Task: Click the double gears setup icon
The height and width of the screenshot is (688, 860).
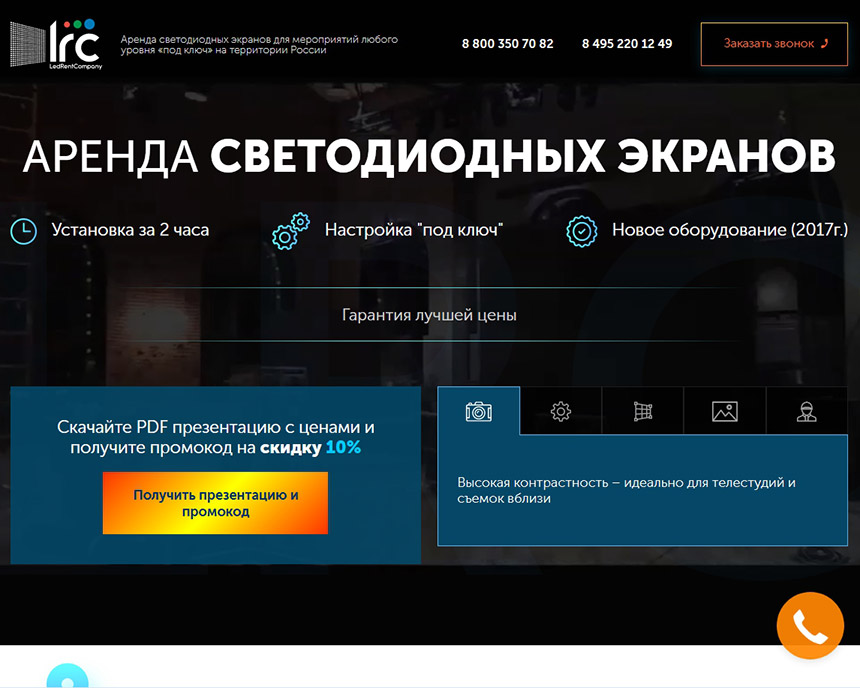Action: 291,230
